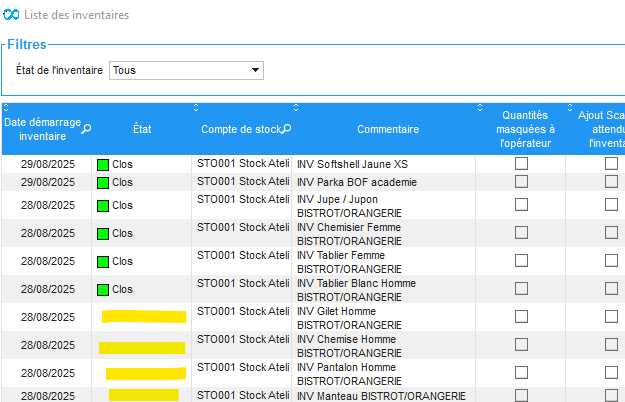Click the infinity logo icon beside Liste des inventaires

coord(12,16)
